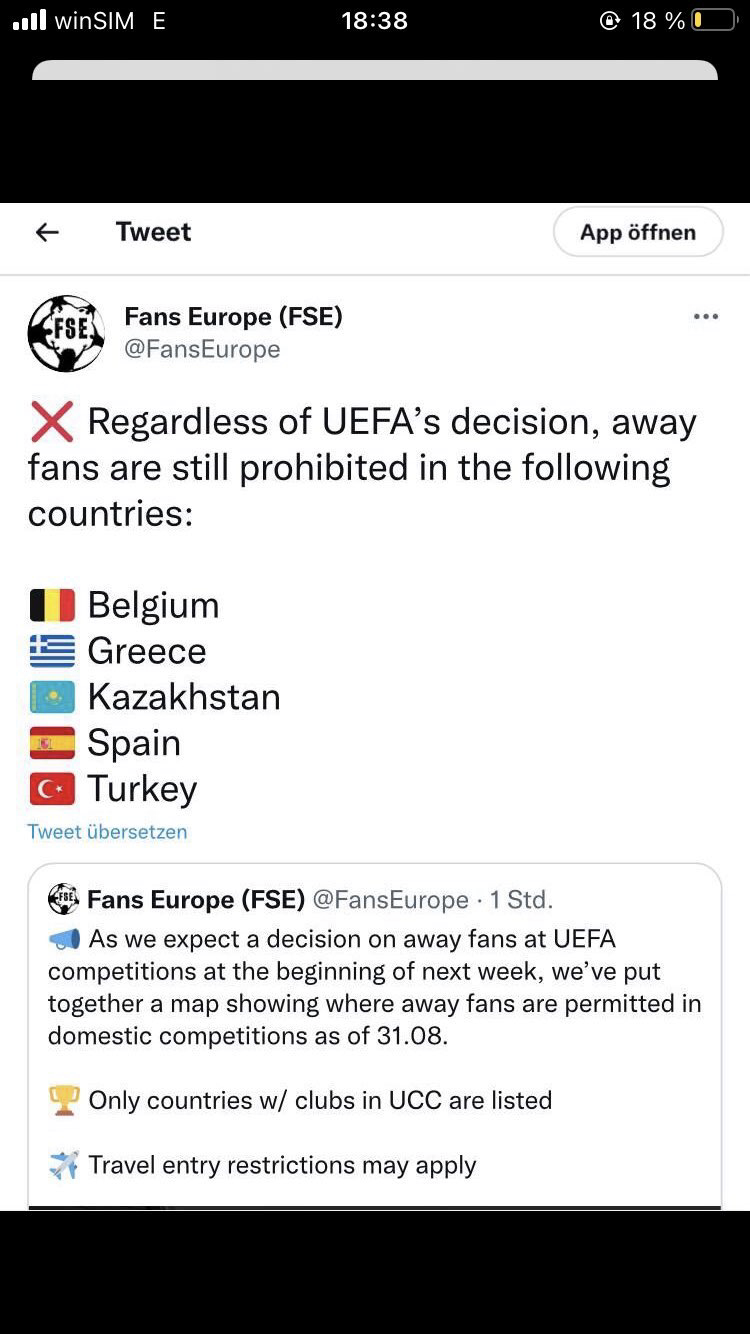Tap the trophy emoji in quoted tweet
Image resolution: width=750 pixels, height=1334 pixels.
click(64, 1100)
